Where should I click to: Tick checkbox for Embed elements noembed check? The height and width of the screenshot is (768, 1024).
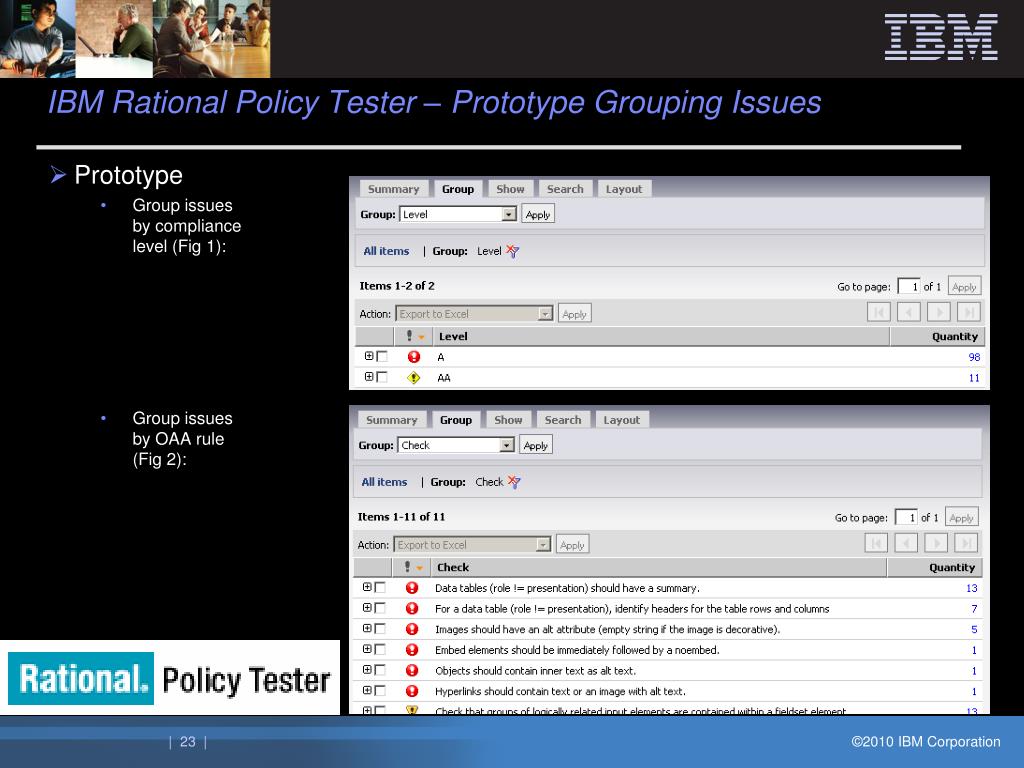pyautogui.click(x=380, y=649)
